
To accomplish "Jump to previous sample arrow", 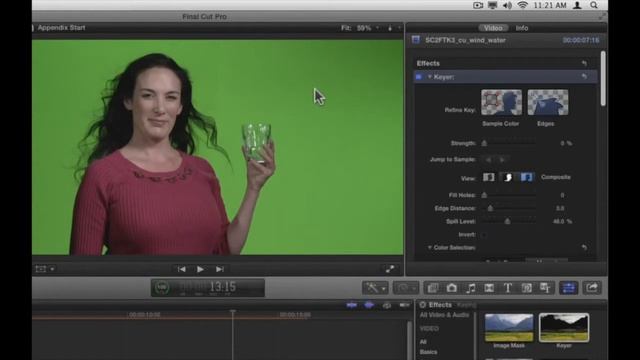I will click(489, 160).
